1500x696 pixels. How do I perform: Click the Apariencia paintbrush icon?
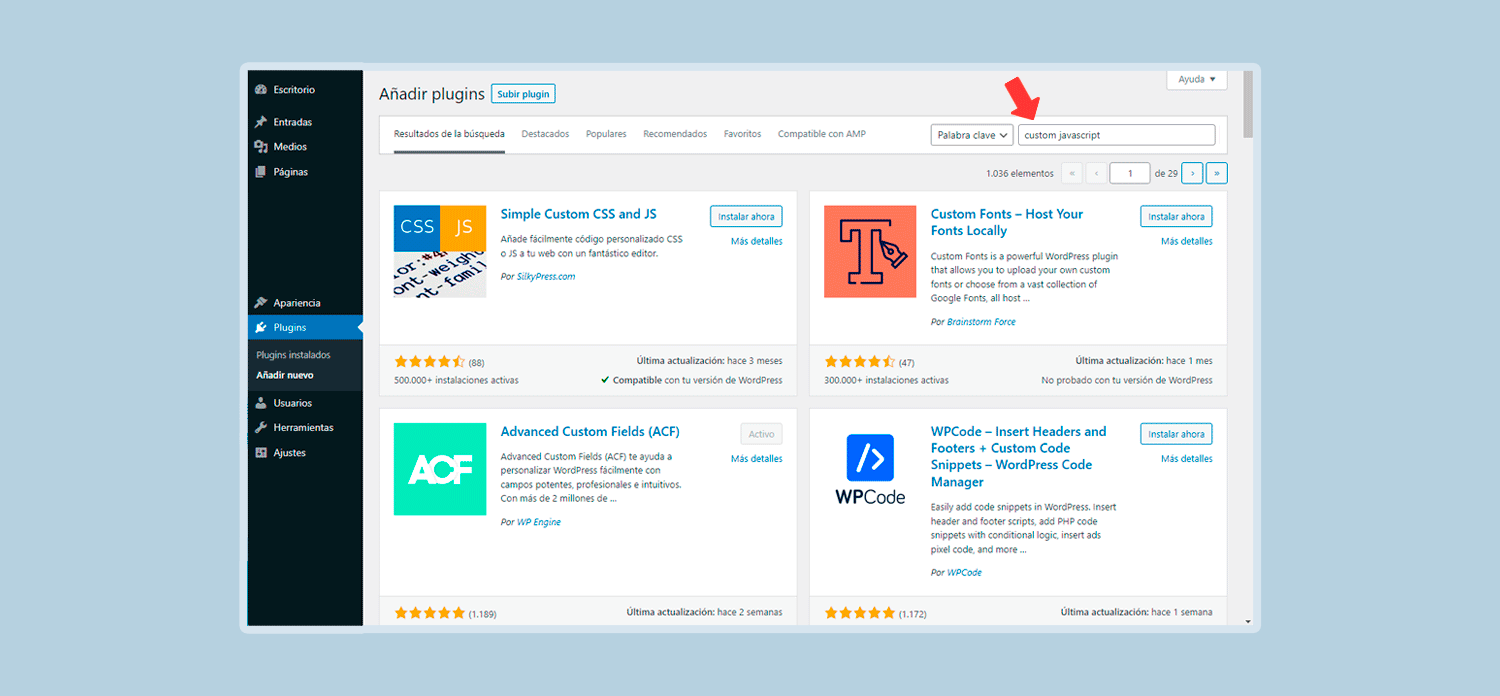261,303
